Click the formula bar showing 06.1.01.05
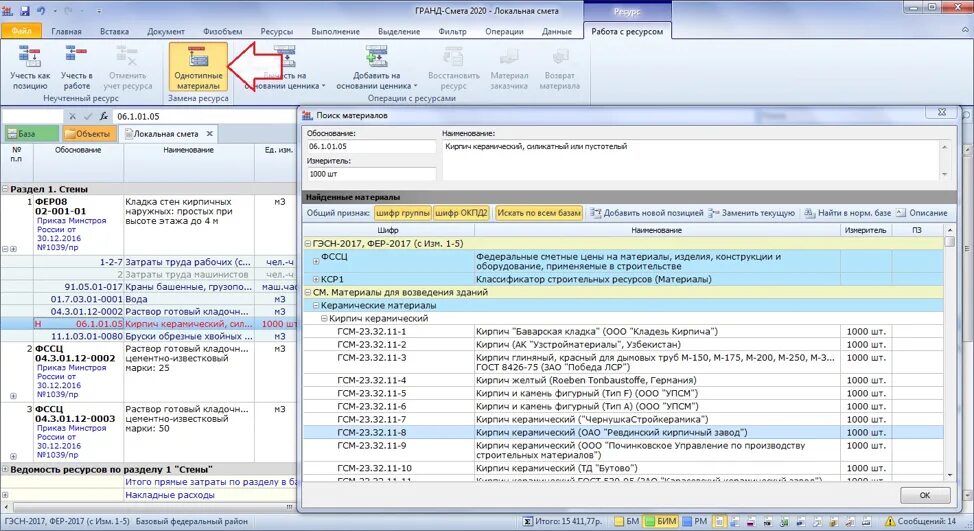 (x=205, y=116)
